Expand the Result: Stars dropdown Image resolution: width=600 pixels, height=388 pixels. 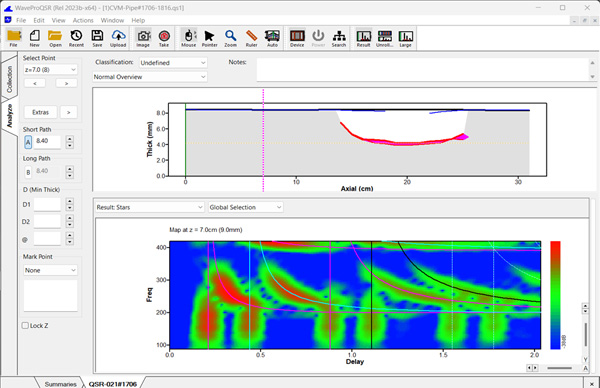click(149, 207)
